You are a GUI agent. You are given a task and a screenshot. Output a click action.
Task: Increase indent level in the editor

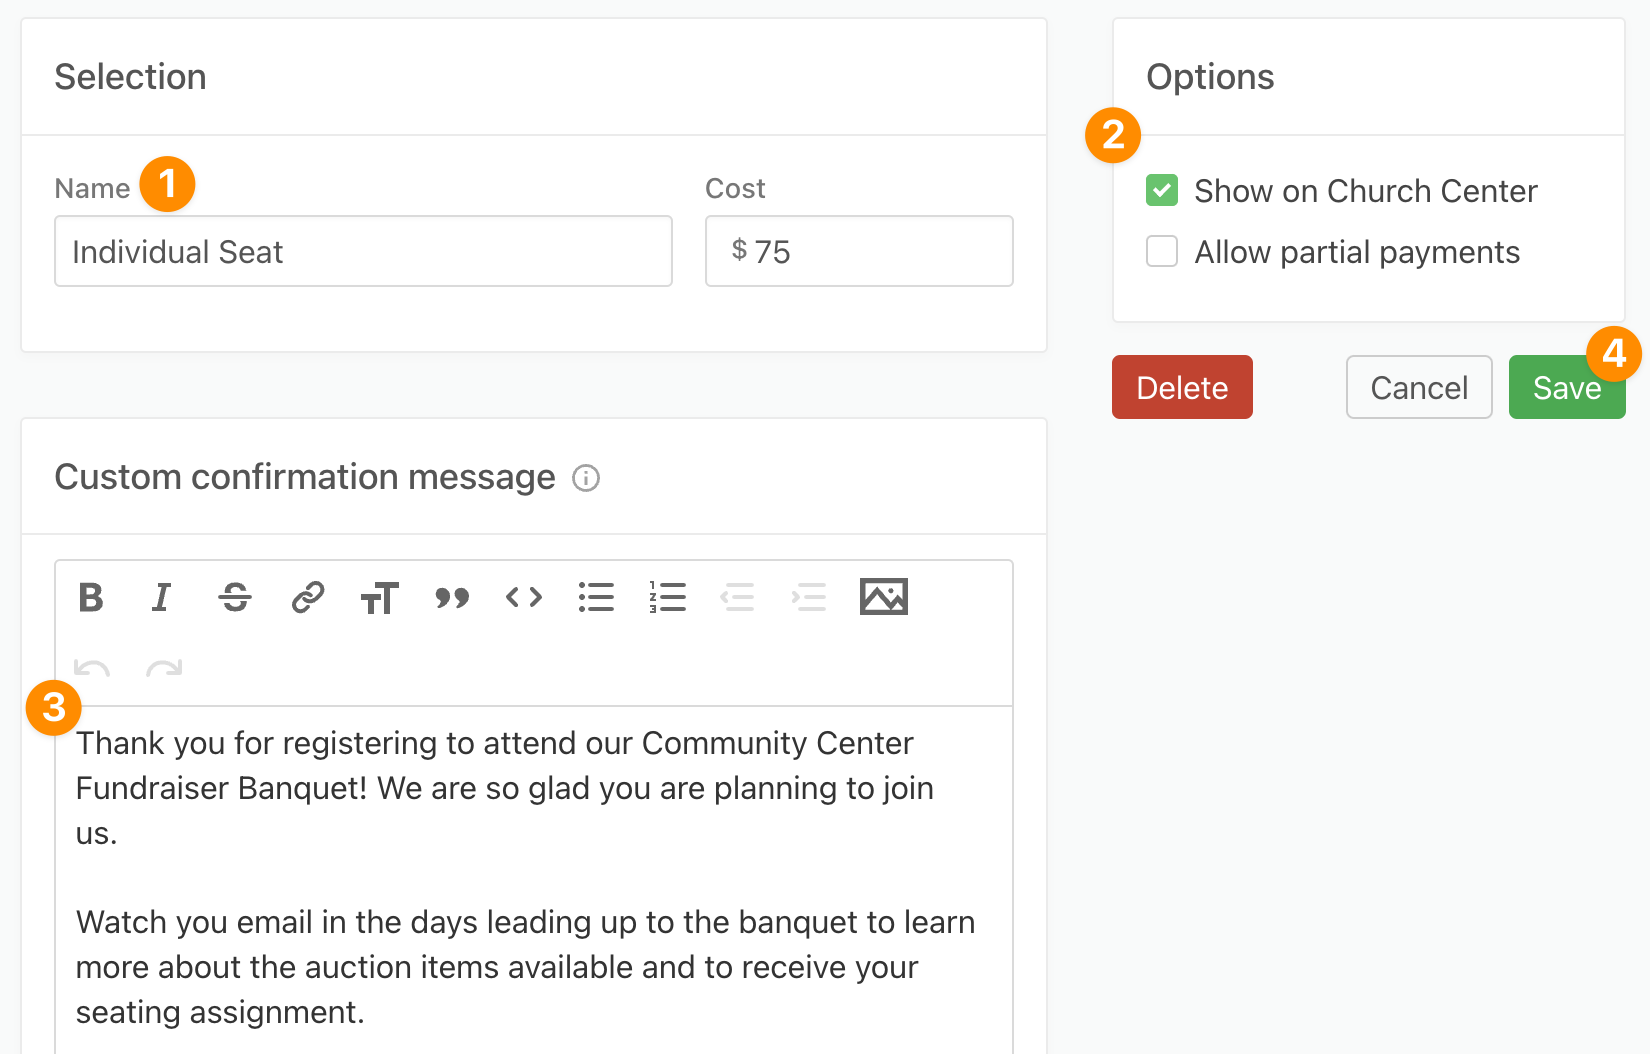[x=809, y=597]
